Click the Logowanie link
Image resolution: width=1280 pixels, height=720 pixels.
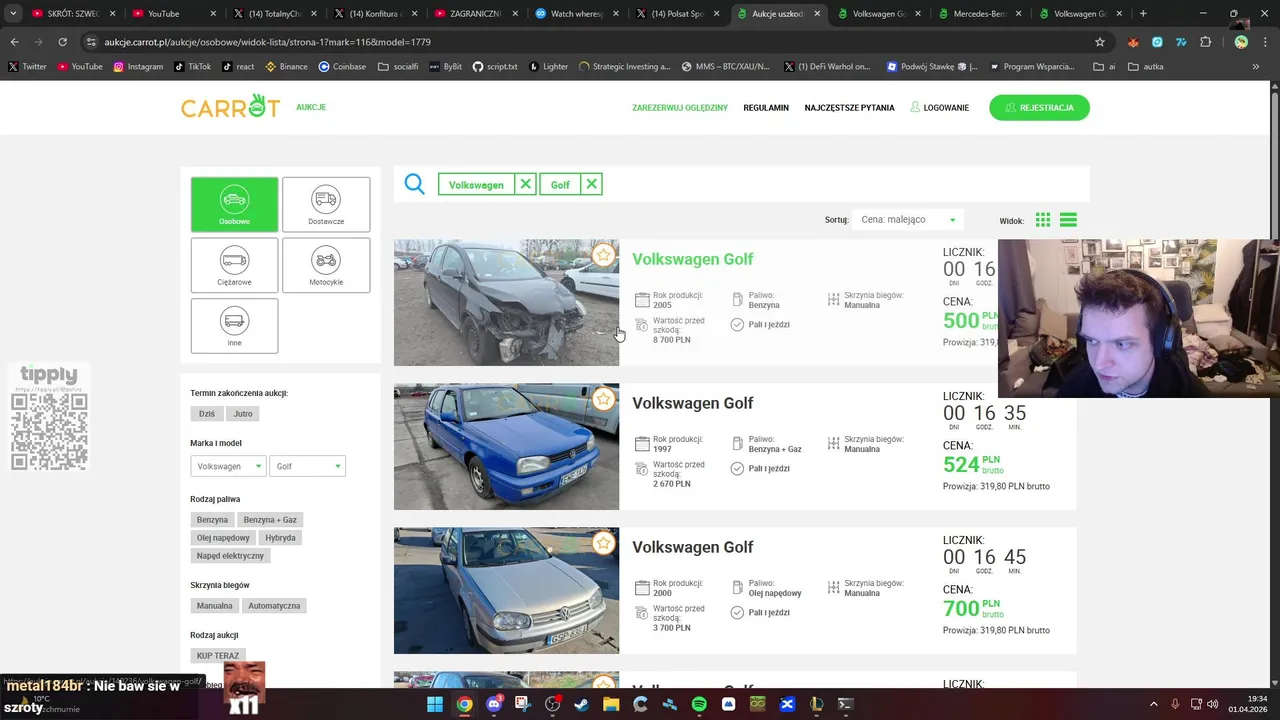[939, 108]
